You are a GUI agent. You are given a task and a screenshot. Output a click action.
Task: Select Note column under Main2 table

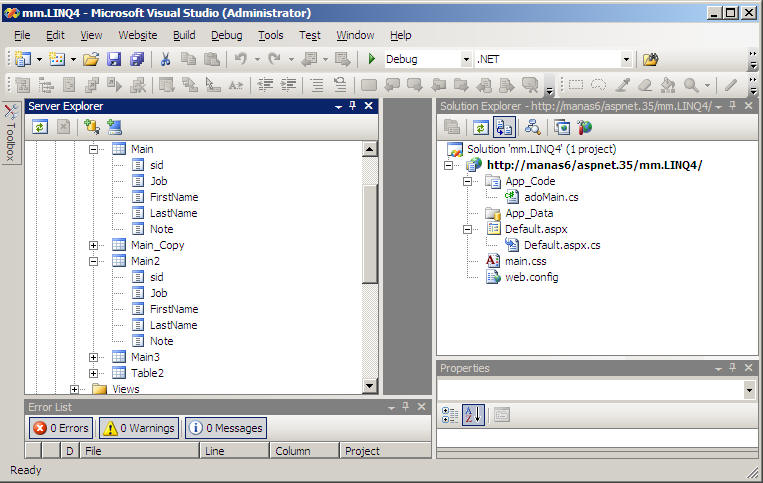[162, 341]
